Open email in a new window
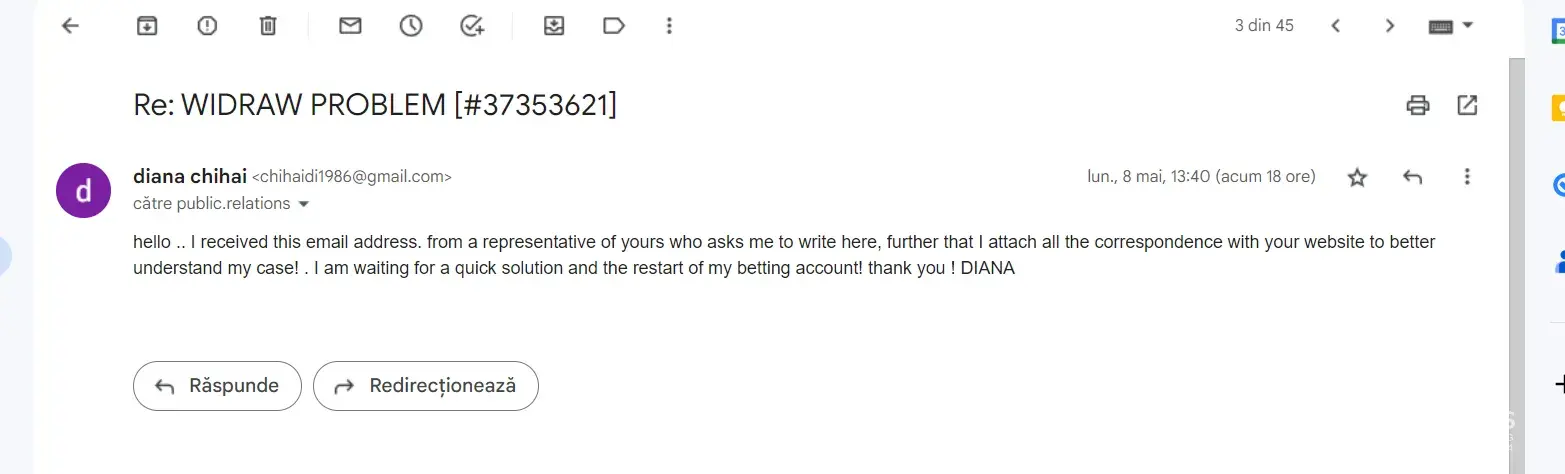 pos(1467,105)
